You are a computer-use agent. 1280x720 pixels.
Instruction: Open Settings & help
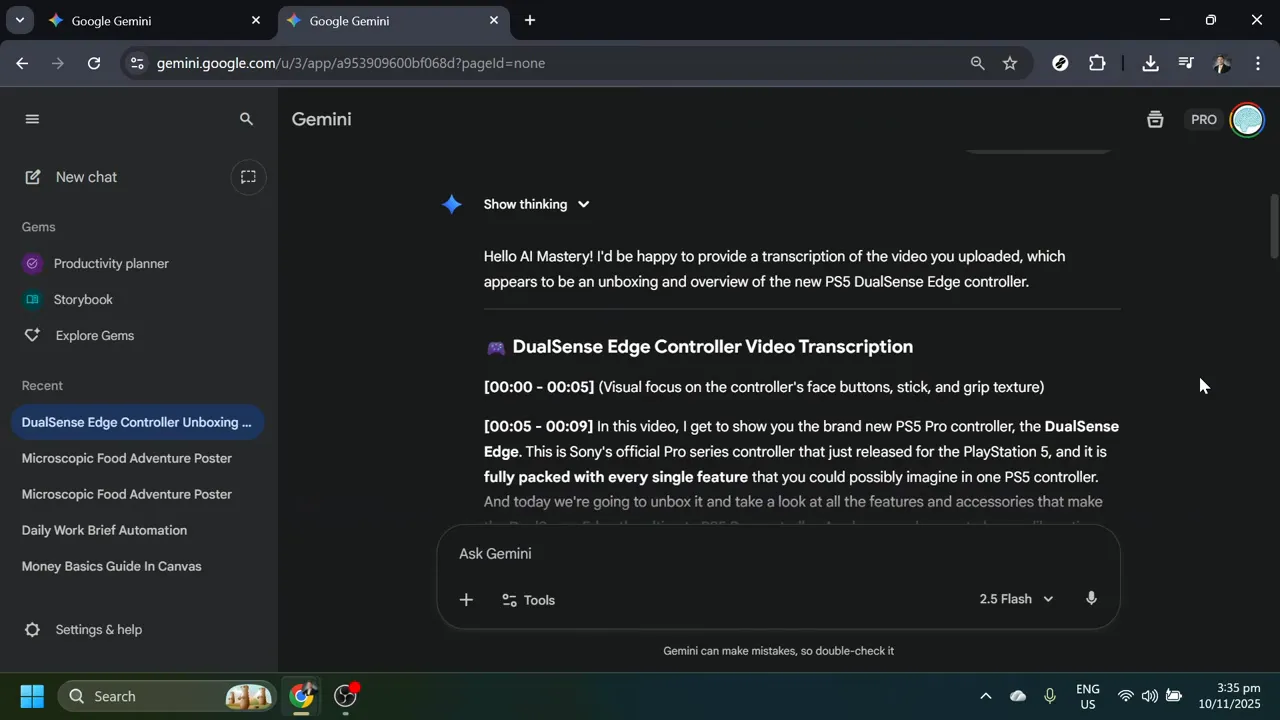pyautogui.click(x=85, y=630)
